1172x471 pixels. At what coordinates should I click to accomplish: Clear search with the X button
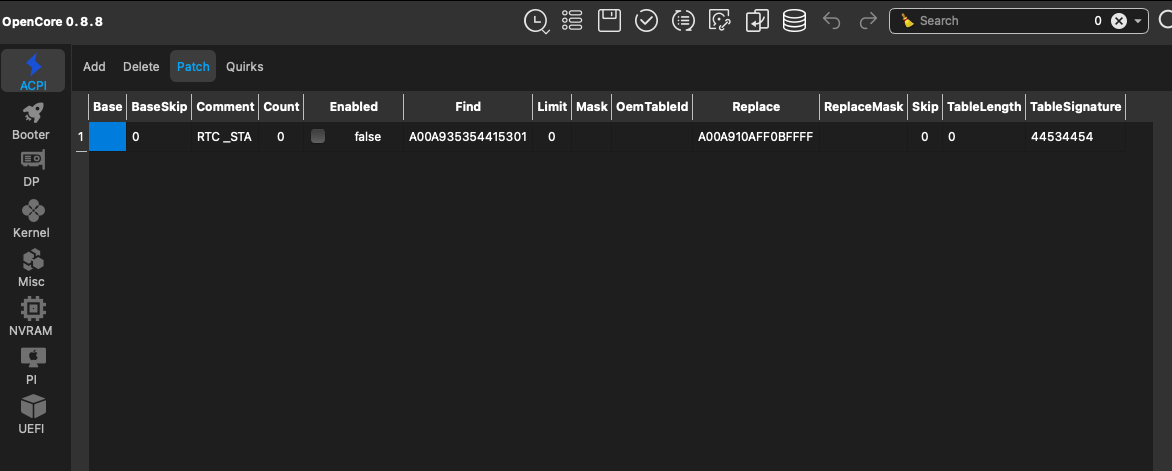[x=1118, y=21]
